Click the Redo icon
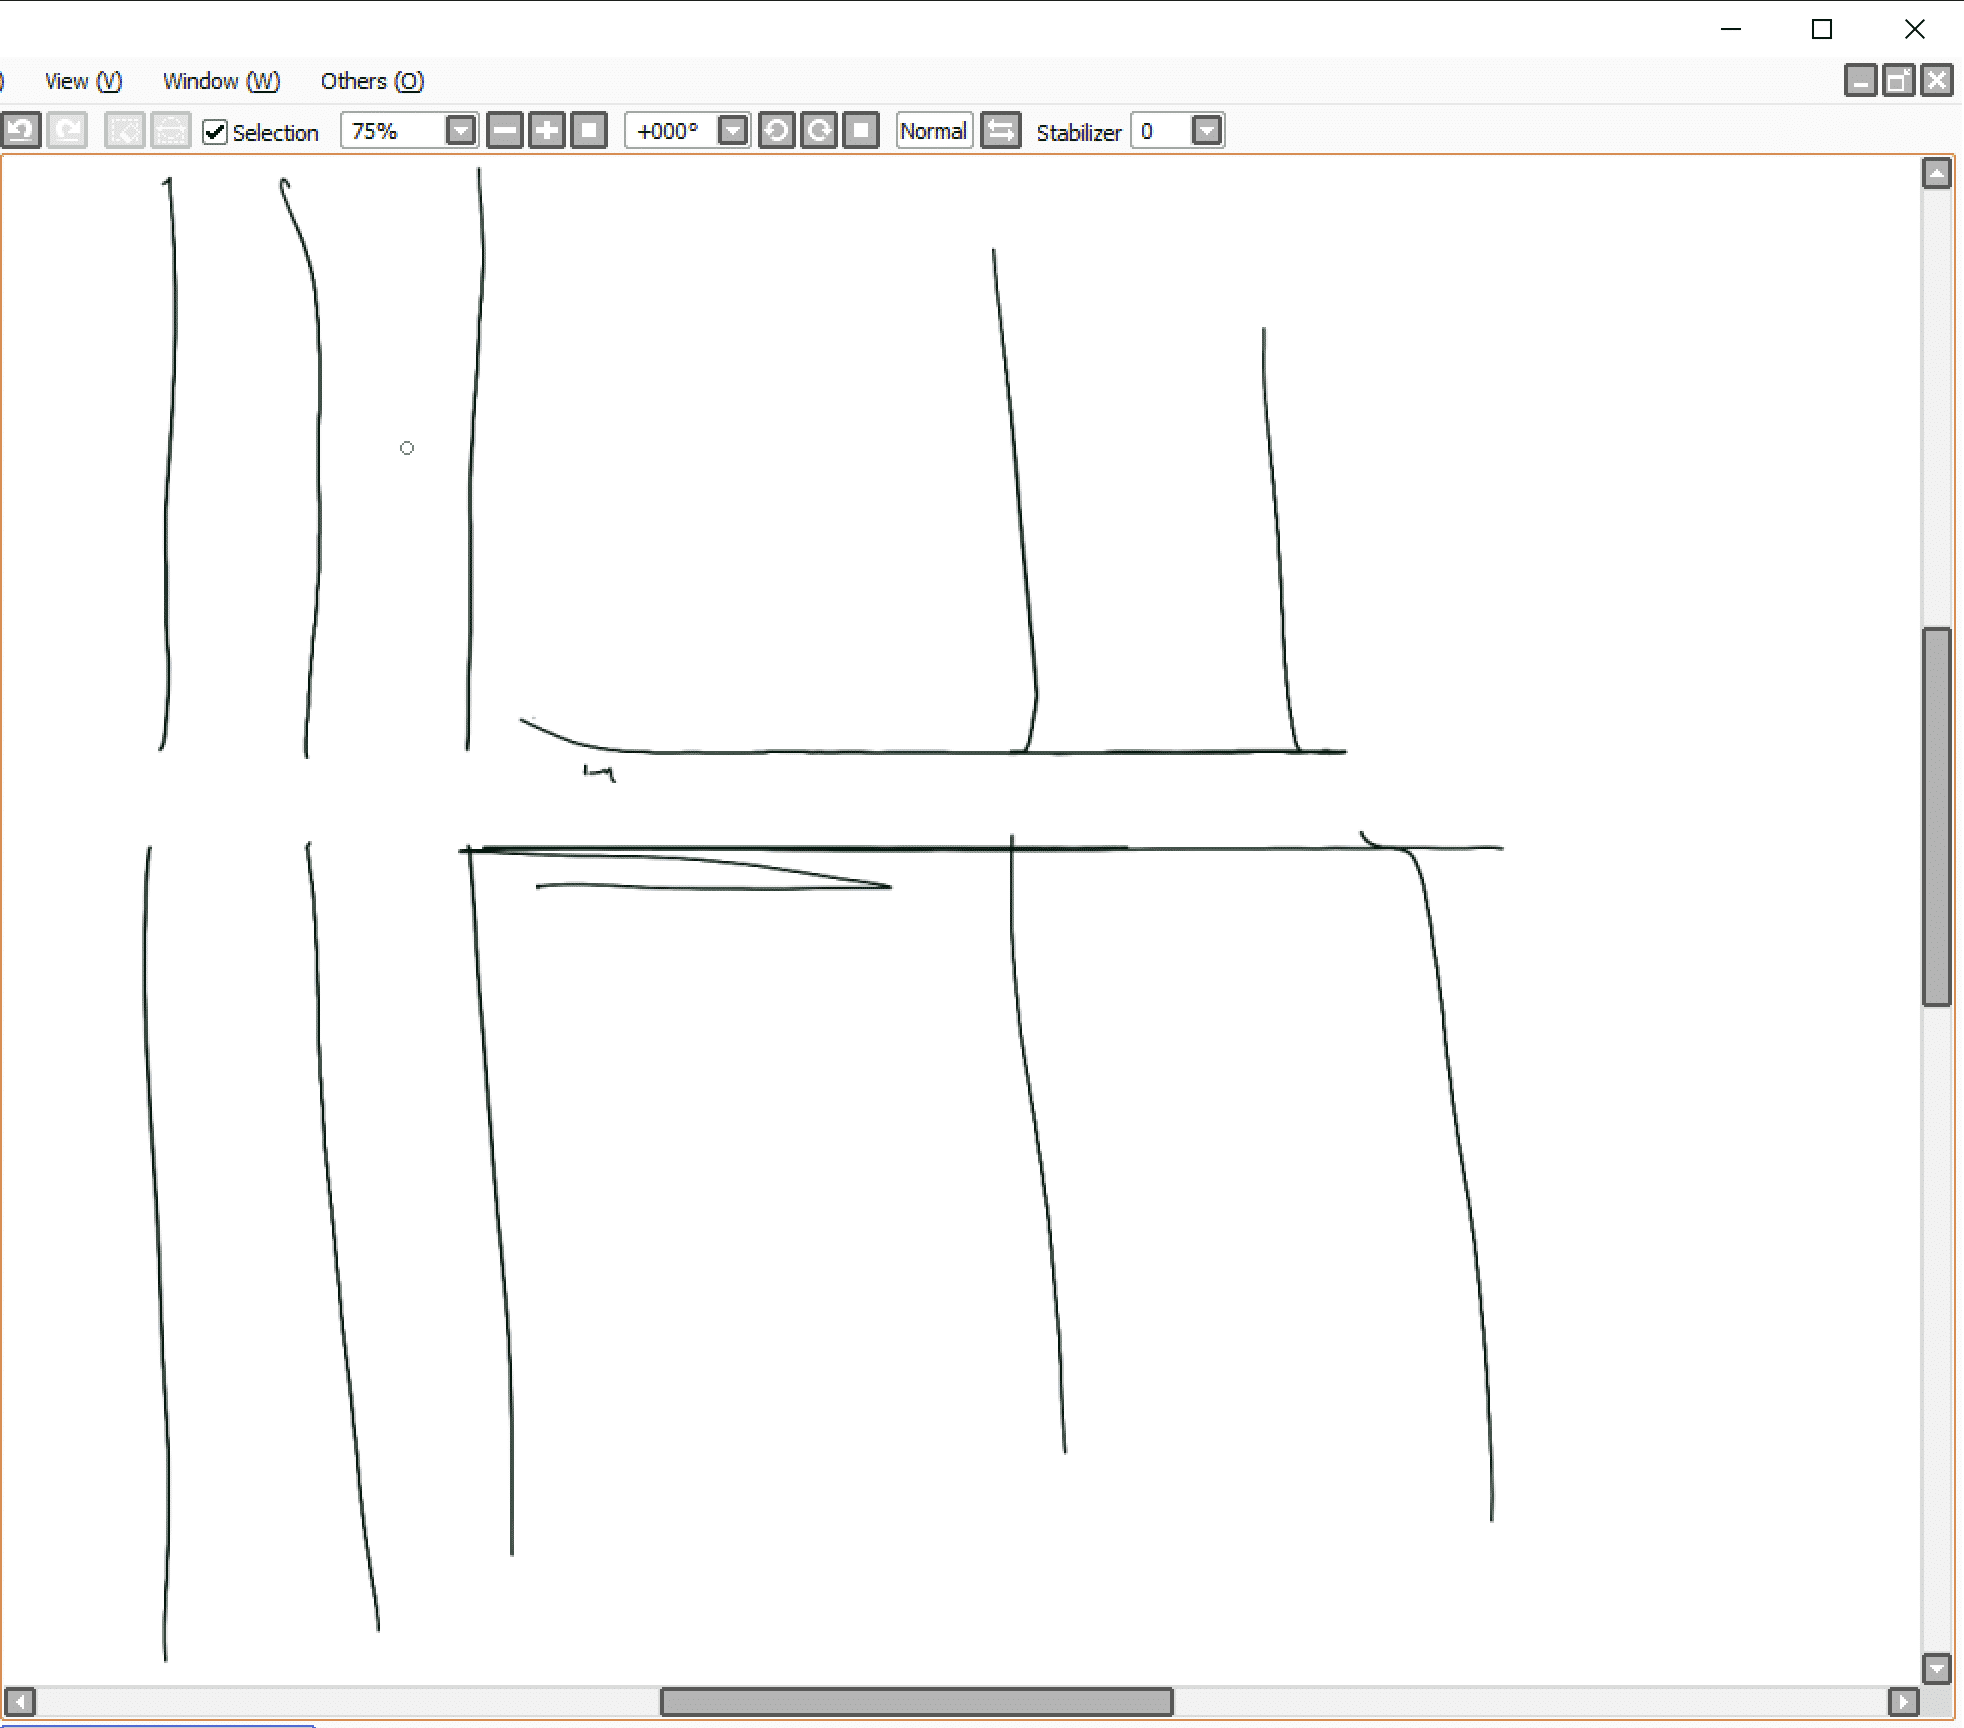This screenshot has height=1728, width=1964. 67,131
